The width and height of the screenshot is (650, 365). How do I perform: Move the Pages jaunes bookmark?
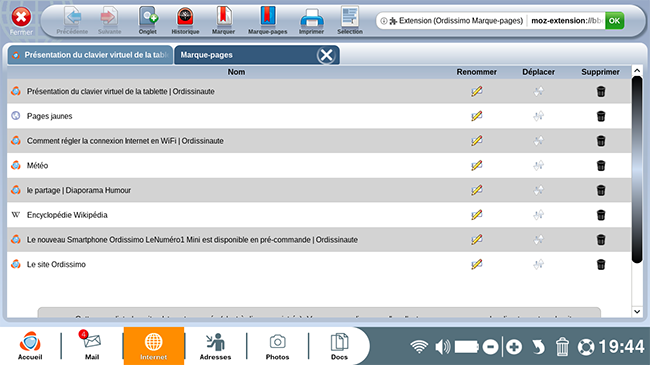[538, 116]
